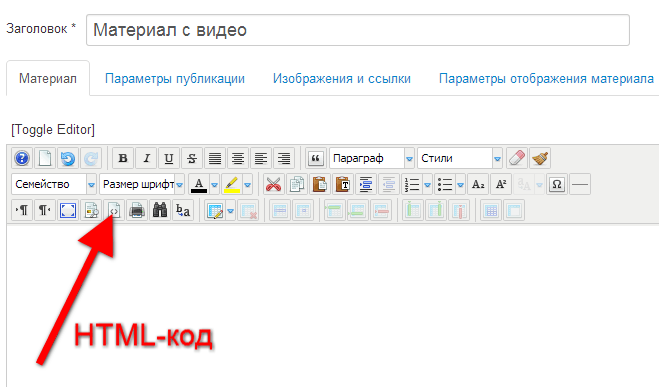Click the Table row properties icon
This screenshot has width=659, height=387.
click(280, 210)
